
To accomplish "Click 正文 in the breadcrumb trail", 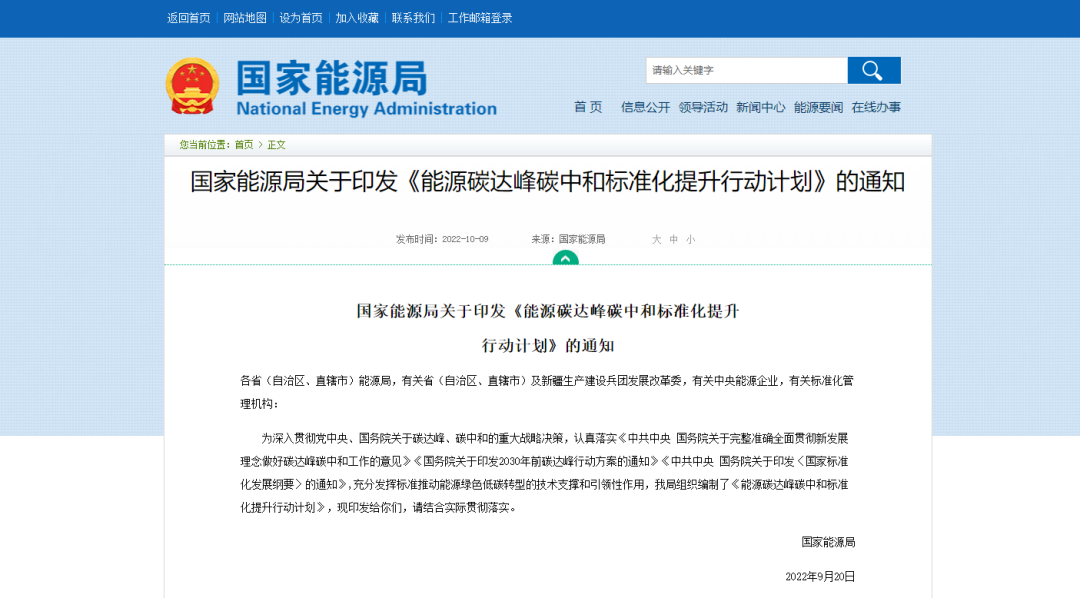I will point(276,144).
